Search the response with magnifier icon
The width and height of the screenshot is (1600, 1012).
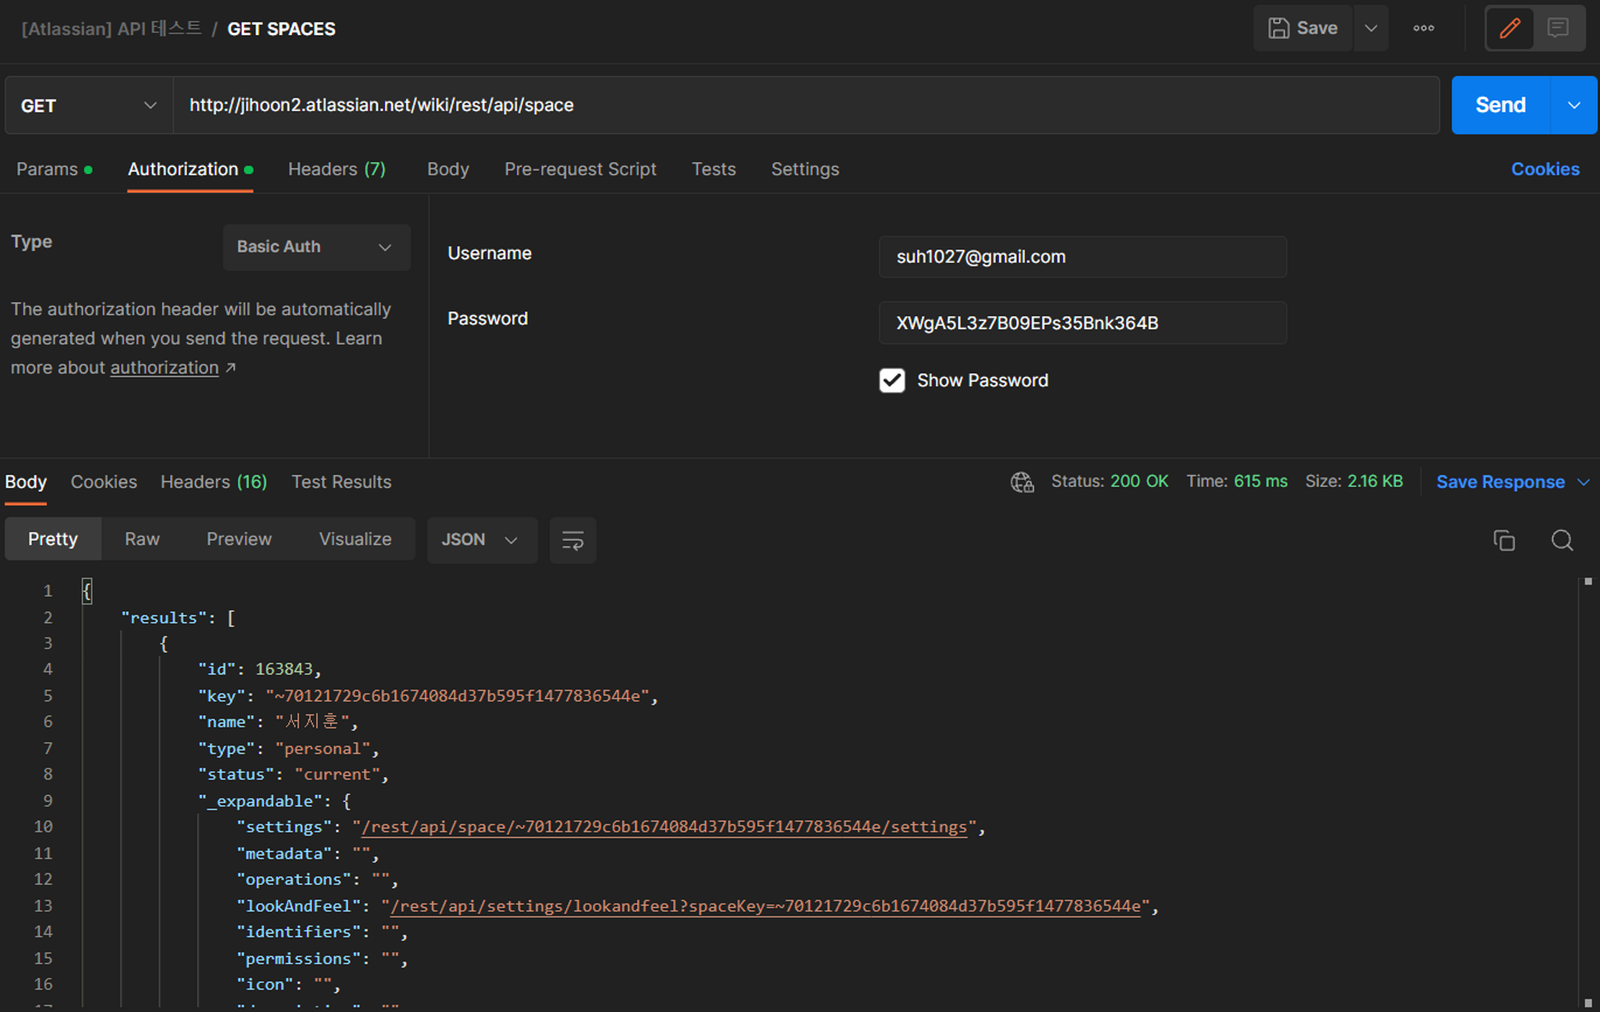point(1562,540)
